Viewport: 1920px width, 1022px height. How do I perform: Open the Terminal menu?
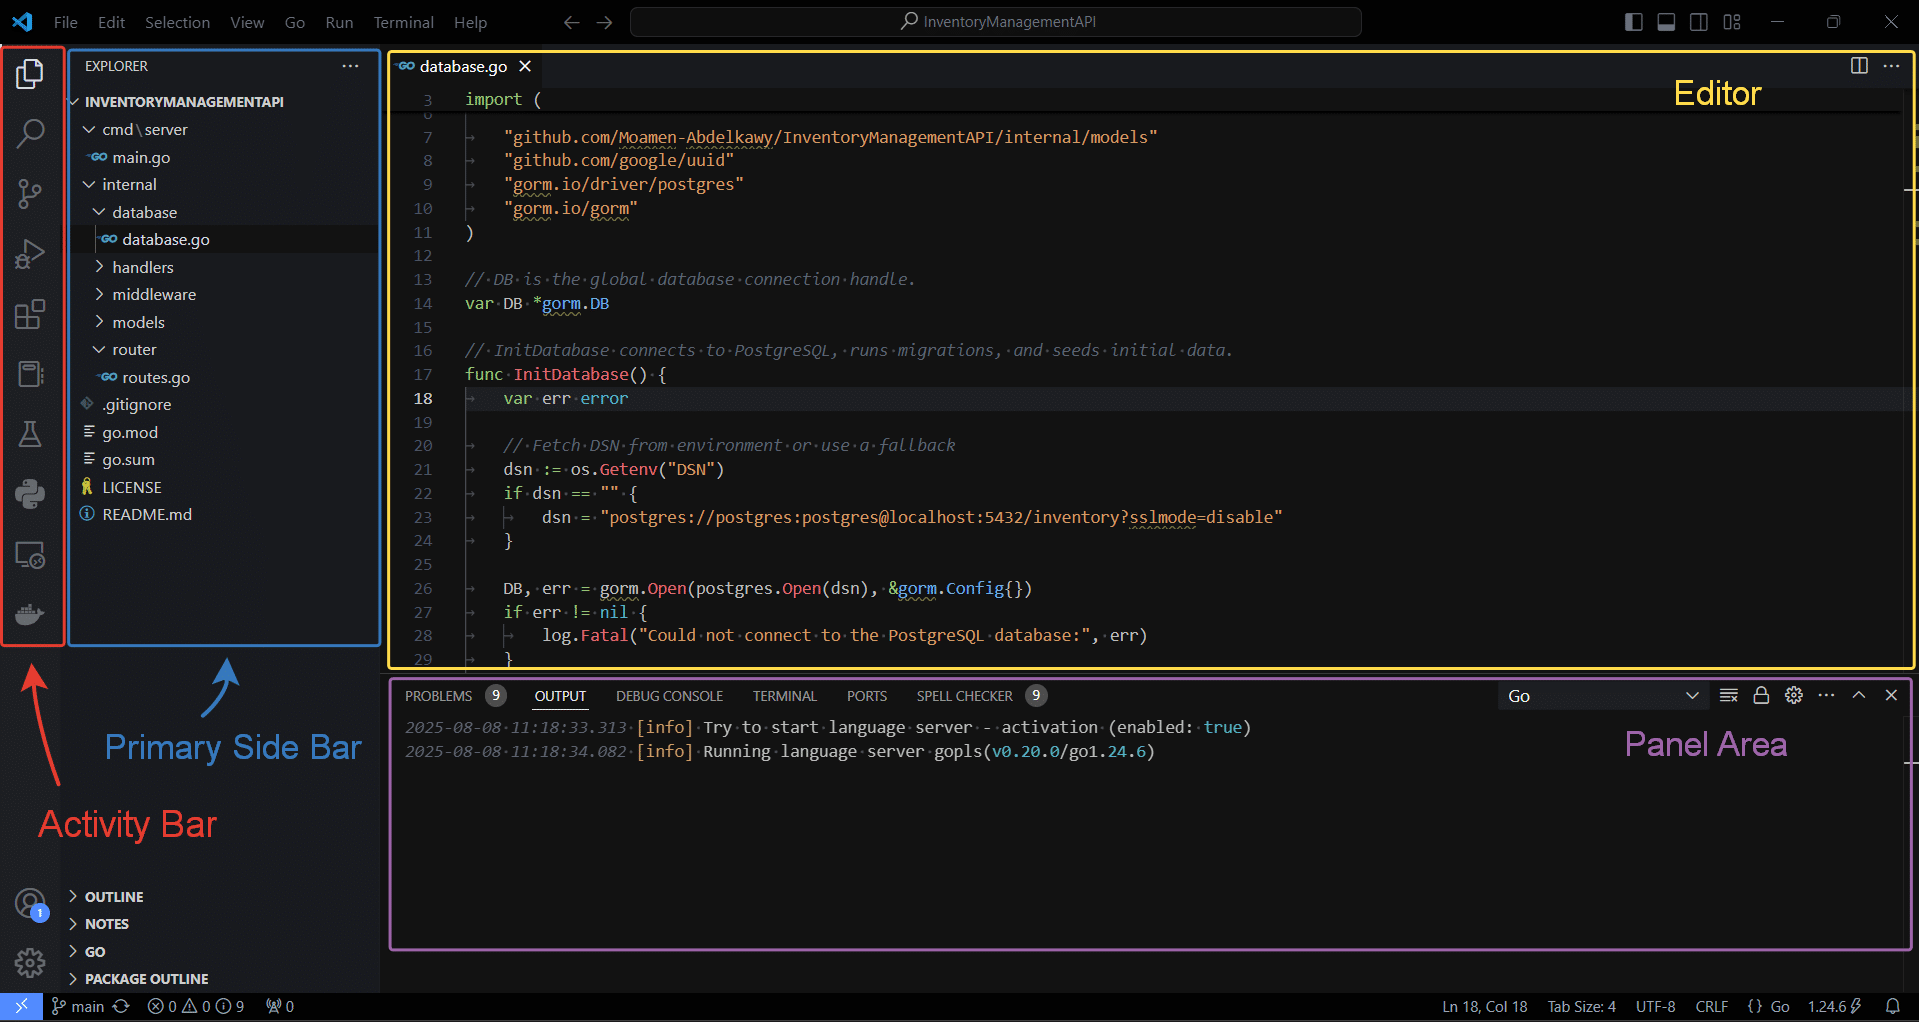403,22
